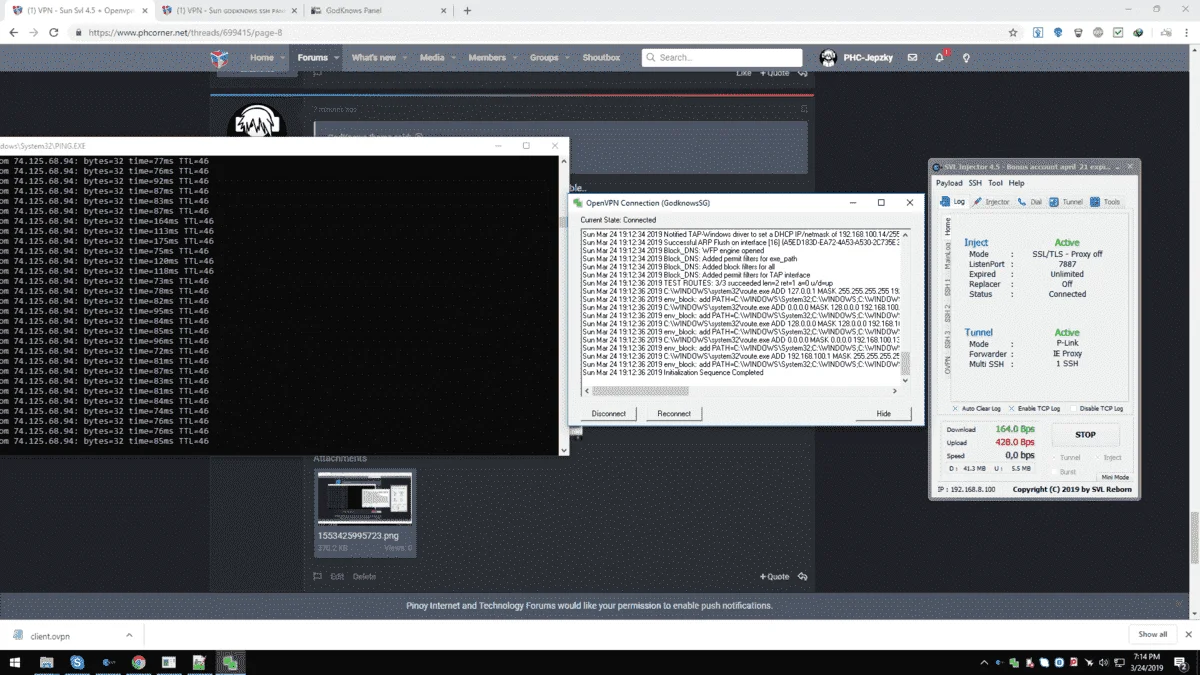This screenshot has width=1200, height=675.
Task: Click the Edit link under the post
Action: point(337,576)
